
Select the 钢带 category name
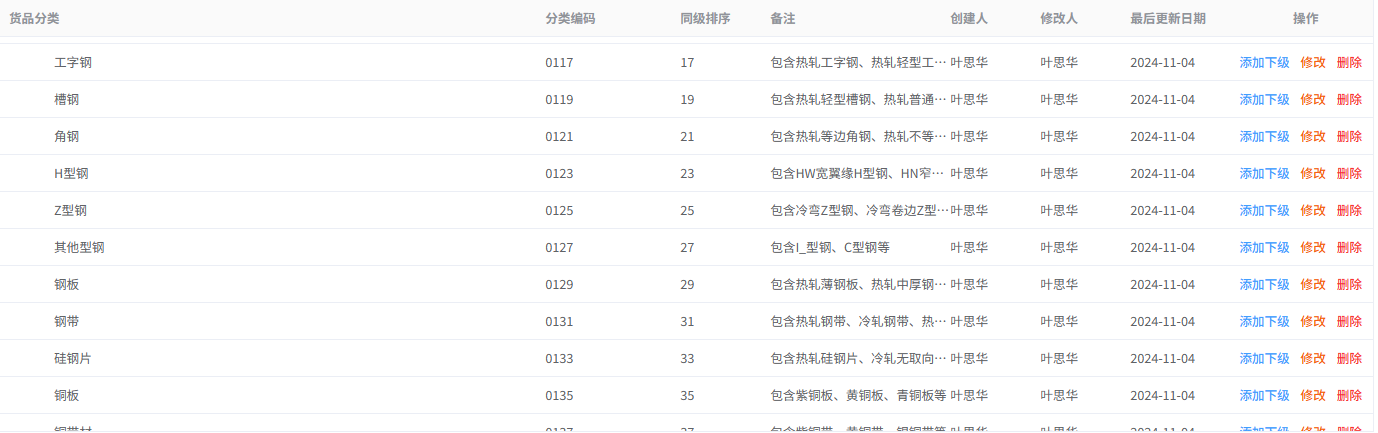tap(67, 321)
